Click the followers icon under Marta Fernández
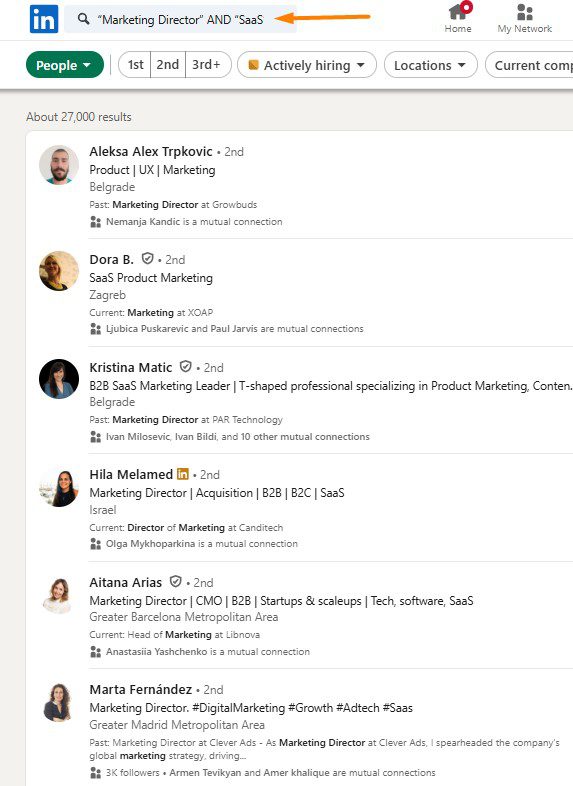 (x=95, y=772)
